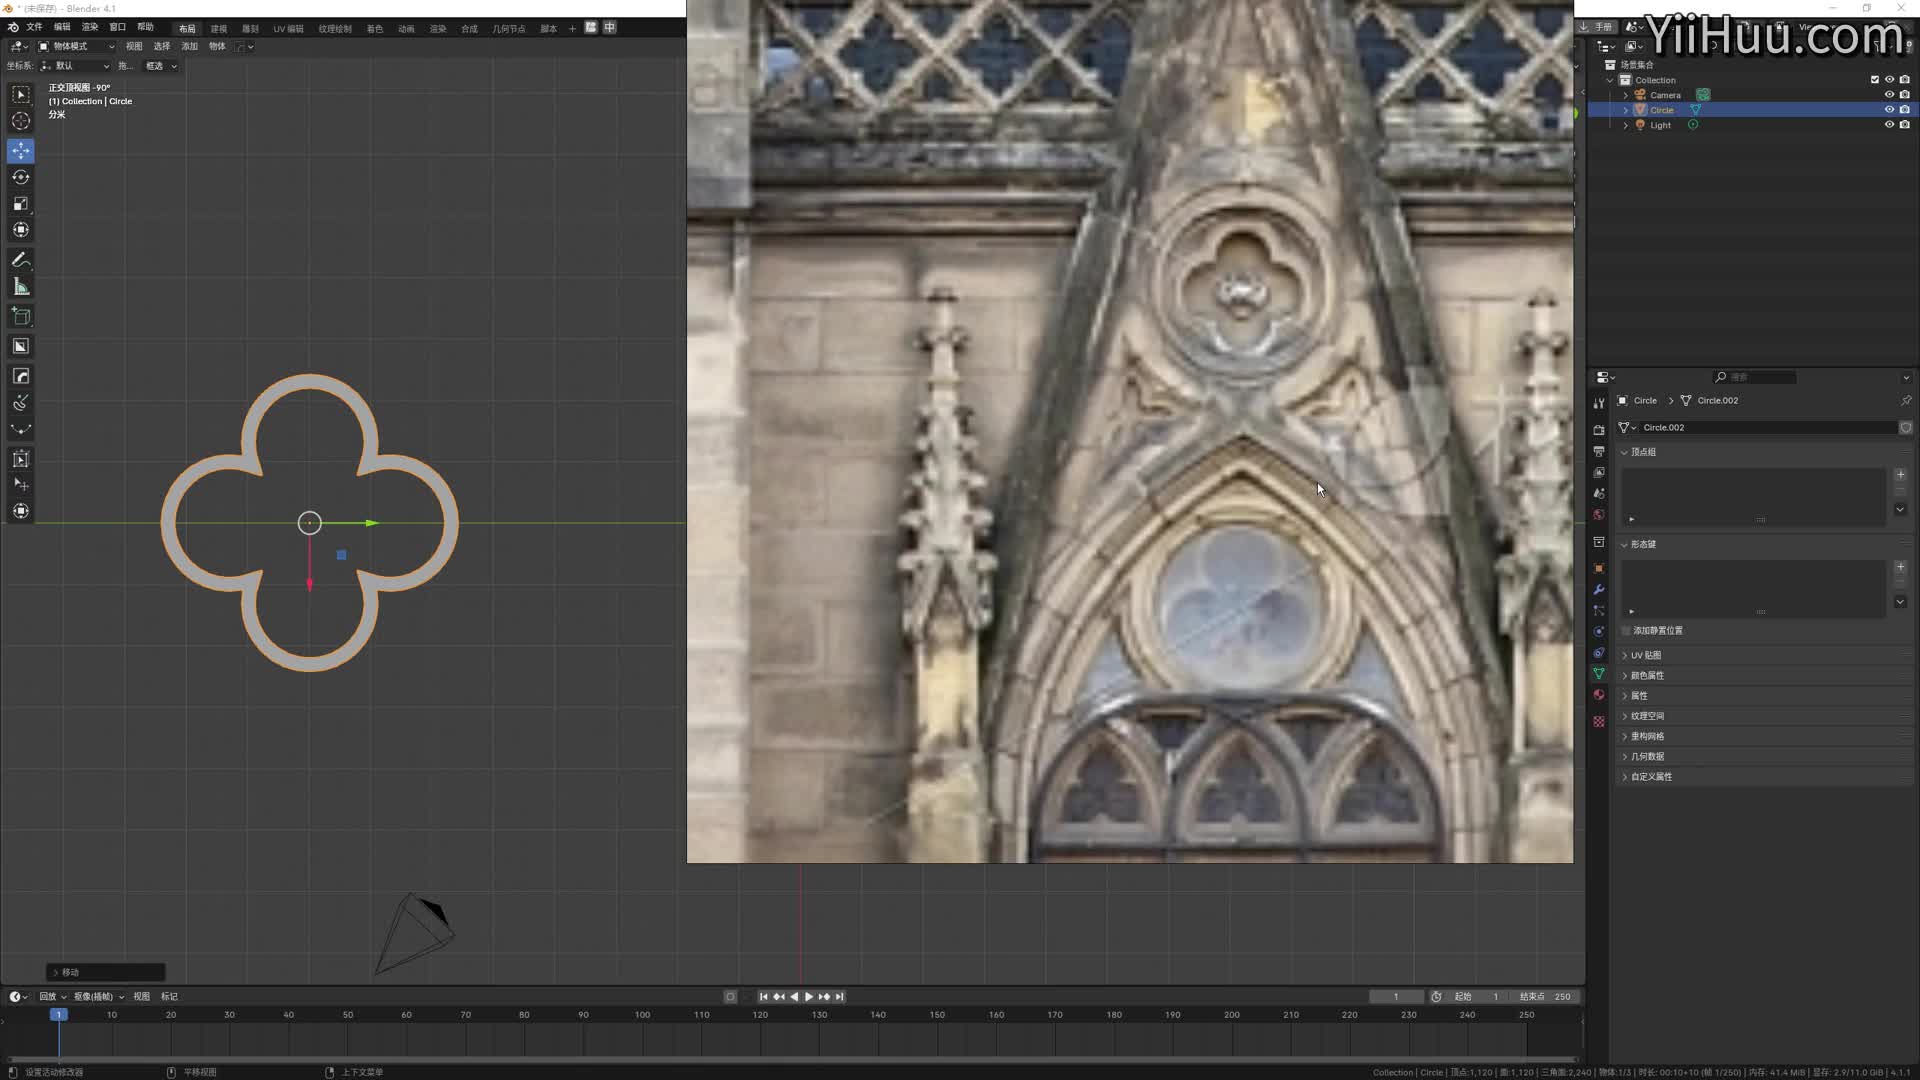Expand the Camera item in outliner

click(1625, 95)
